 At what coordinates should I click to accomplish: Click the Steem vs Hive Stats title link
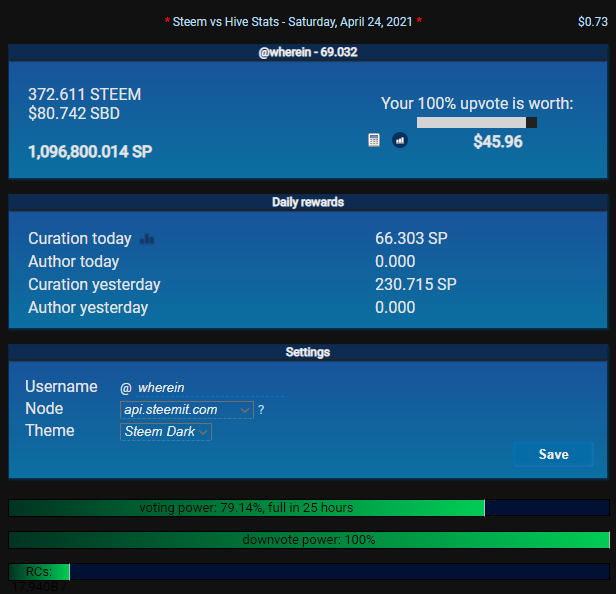292,22
